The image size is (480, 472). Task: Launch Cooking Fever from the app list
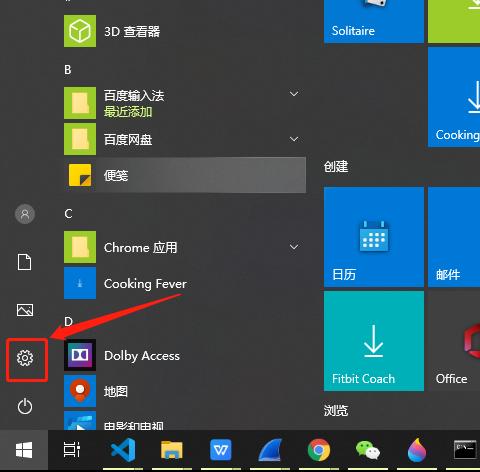point(185,283)
